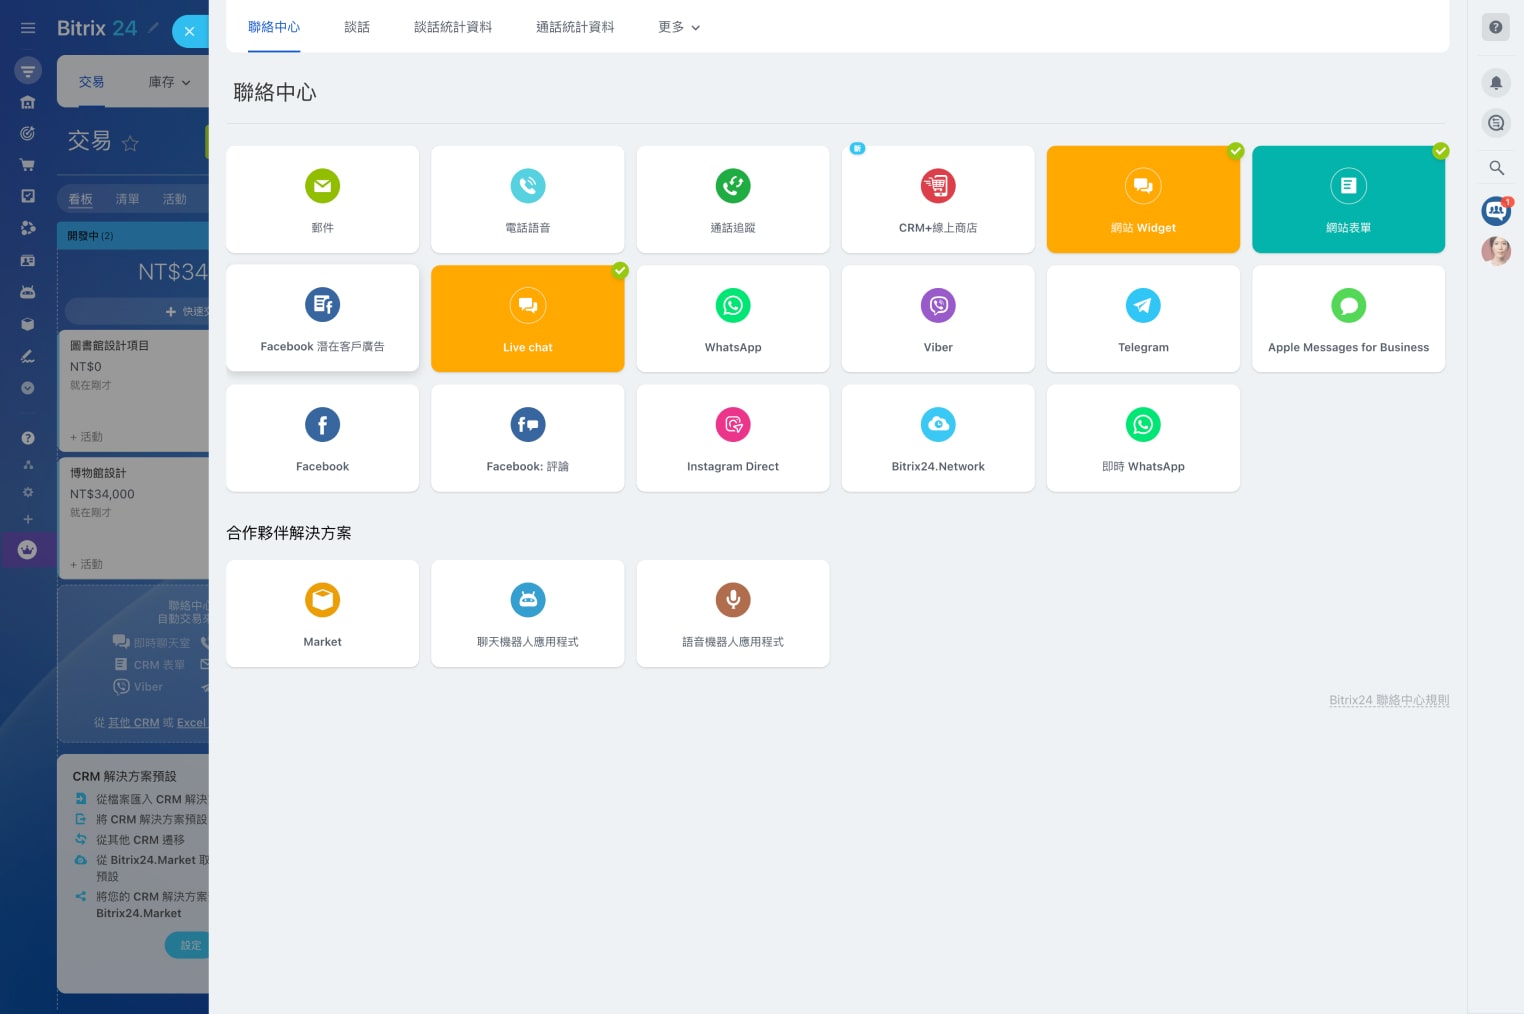Image resolution: width=1524 pixels, height=1014 pixels.
Task: Open Facebook 潛在客戶廣告 tile
Action: (x=322, y=318)
